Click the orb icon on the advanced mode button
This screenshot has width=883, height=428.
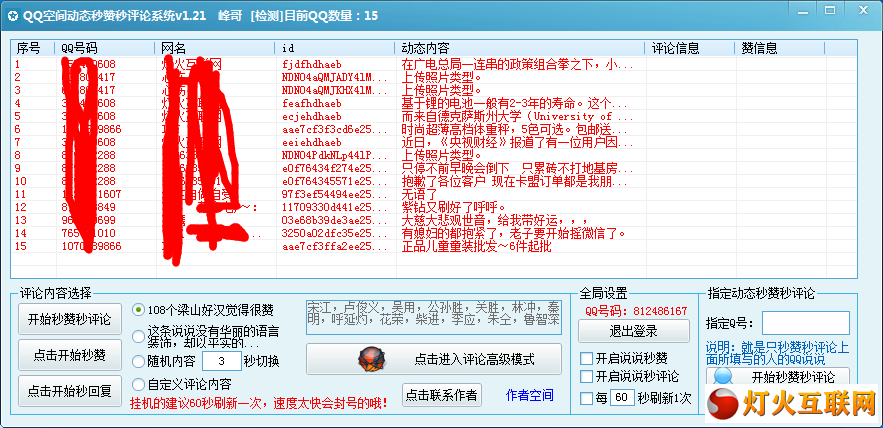tap(372, 359)
